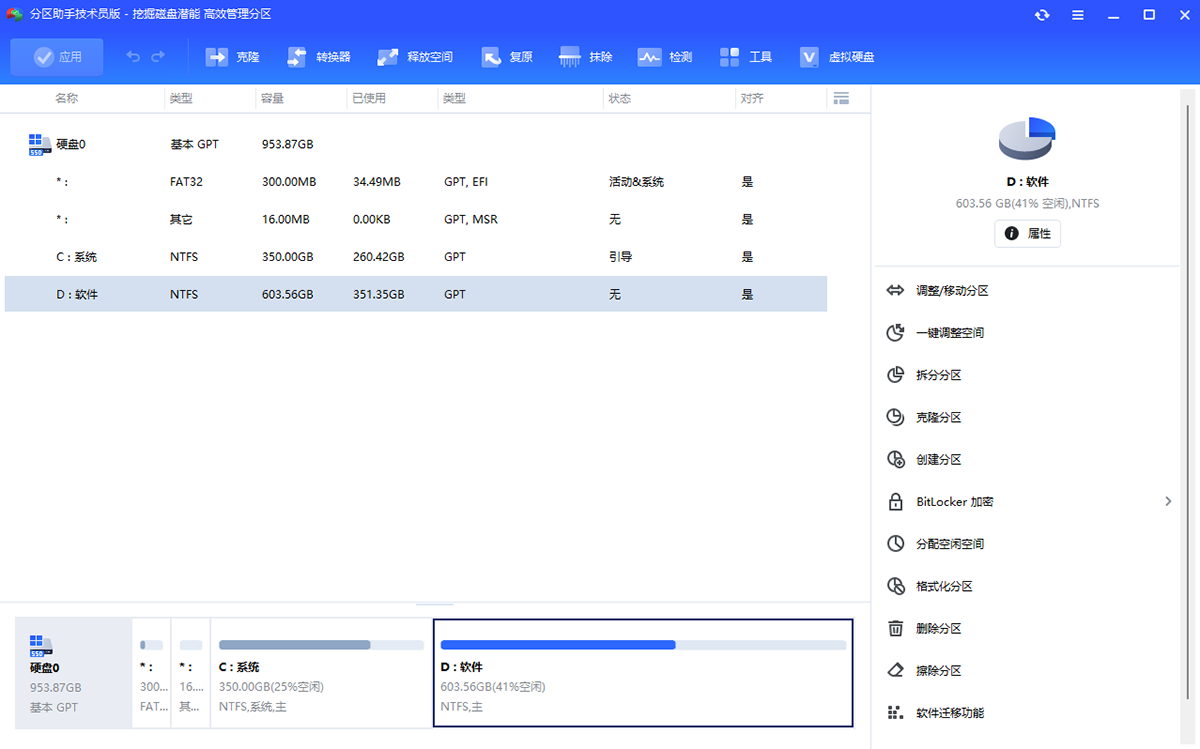Open the column layout options icon
This screenshot has height=749, width=1200.
click(841, 98)
